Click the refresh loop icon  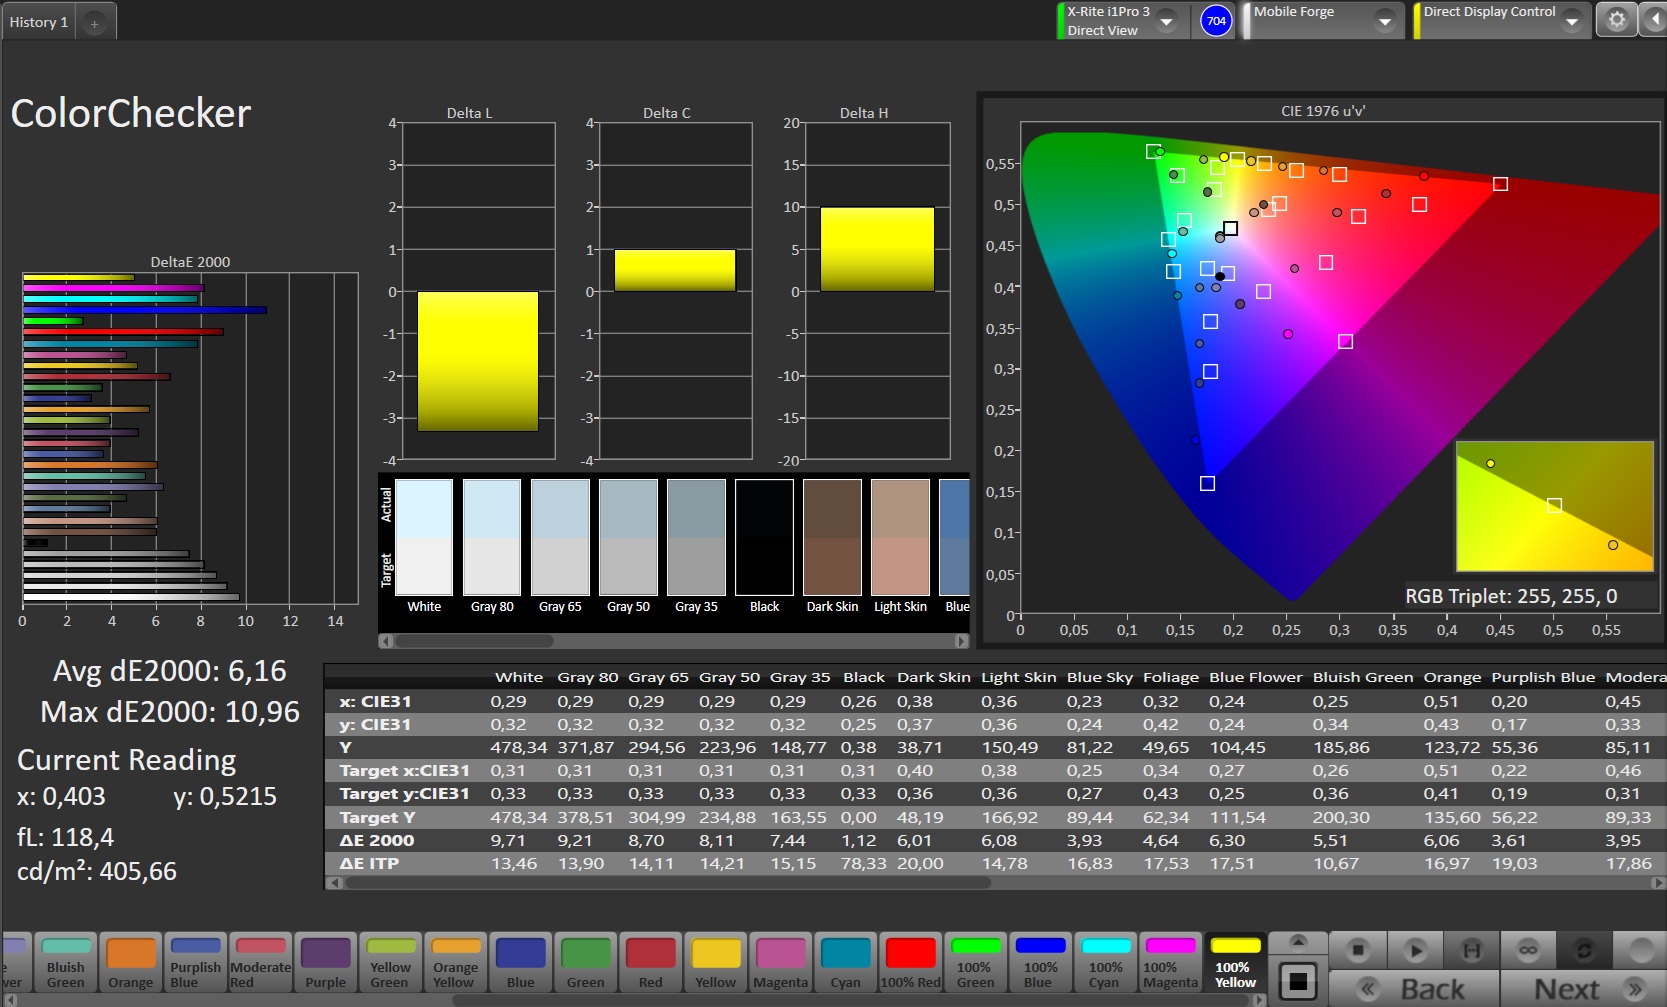pyautogui.click(x=1584, y=949)
